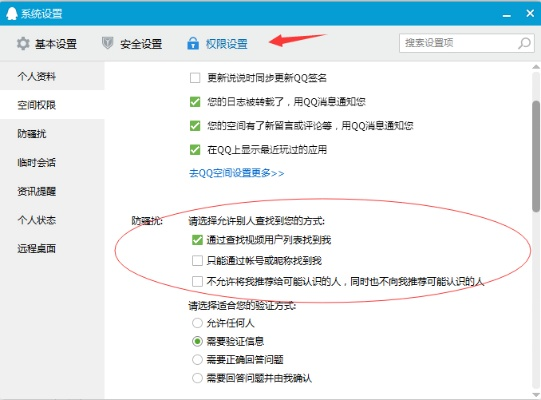Open the 基本设置 tab

47,44
